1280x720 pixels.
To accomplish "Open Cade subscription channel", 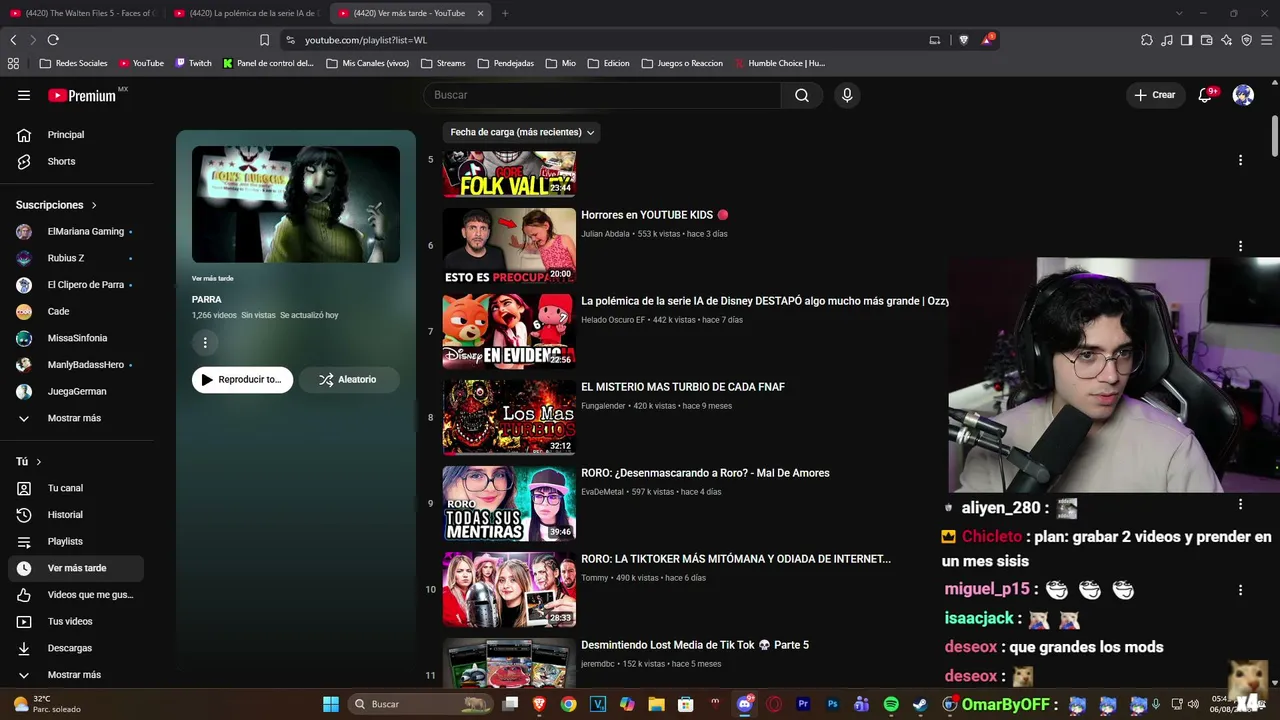I will click(x=77, y=311).
